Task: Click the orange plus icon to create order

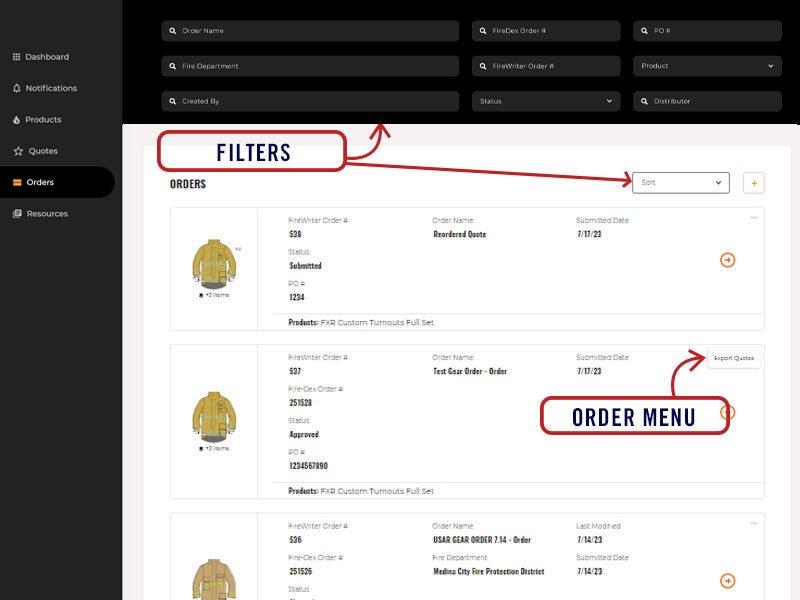Action: click(754, 182)
